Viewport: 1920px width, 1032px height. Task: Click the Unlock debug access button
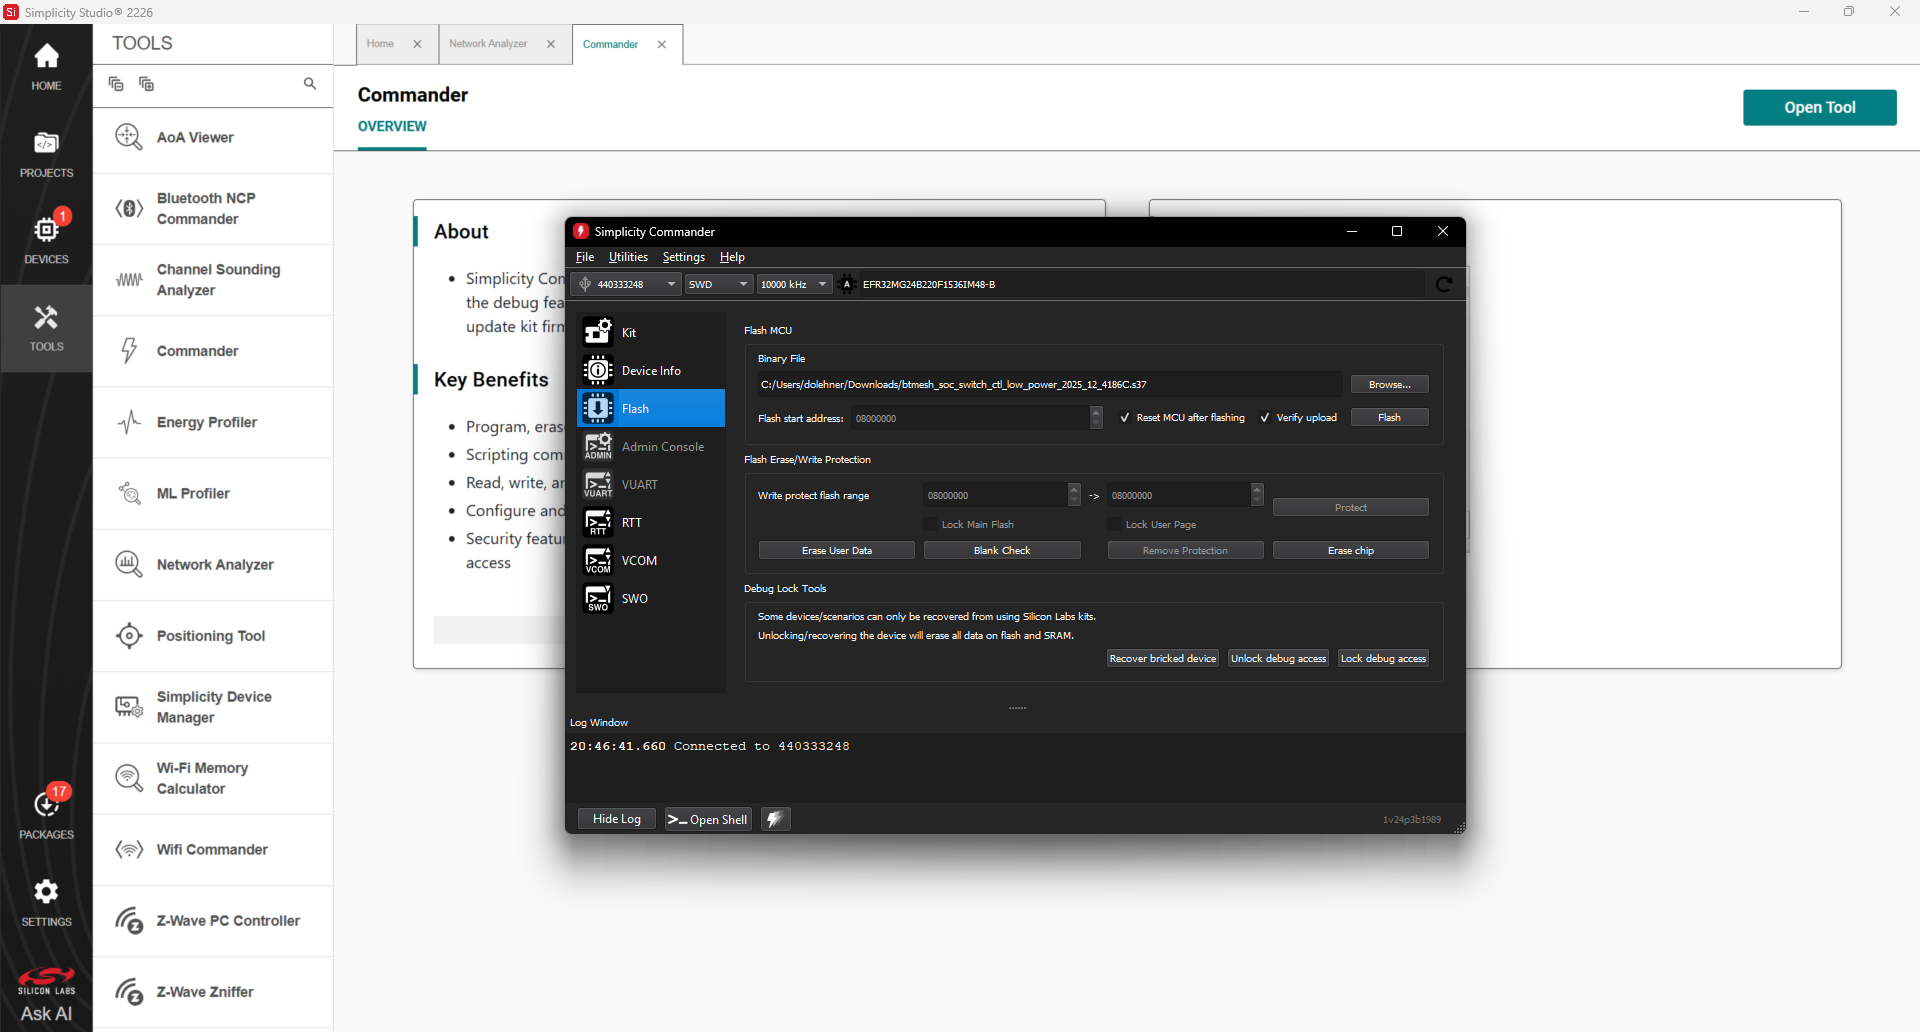tap(1278, 658)
